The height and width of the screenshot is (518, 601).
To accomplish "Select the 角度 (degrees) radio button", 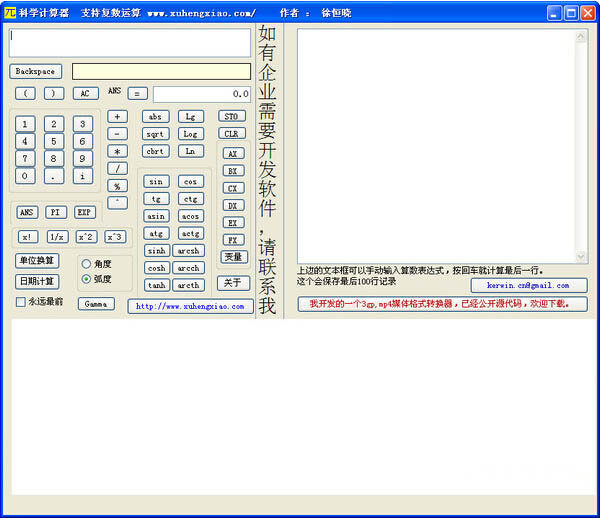I will pos(86,264).
